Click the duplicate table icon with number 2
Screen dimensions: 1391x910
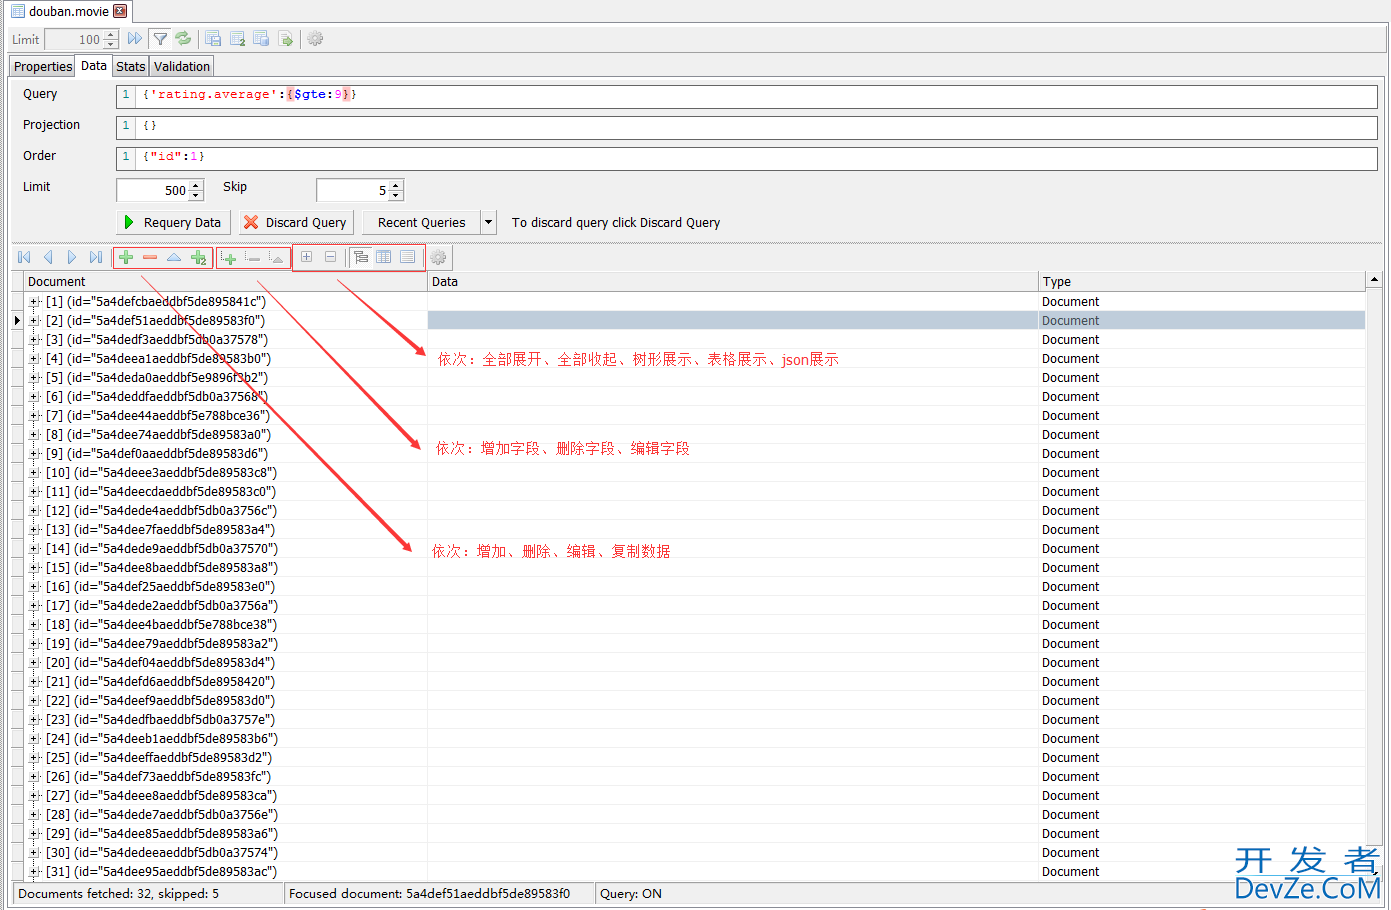pos(238,39)
